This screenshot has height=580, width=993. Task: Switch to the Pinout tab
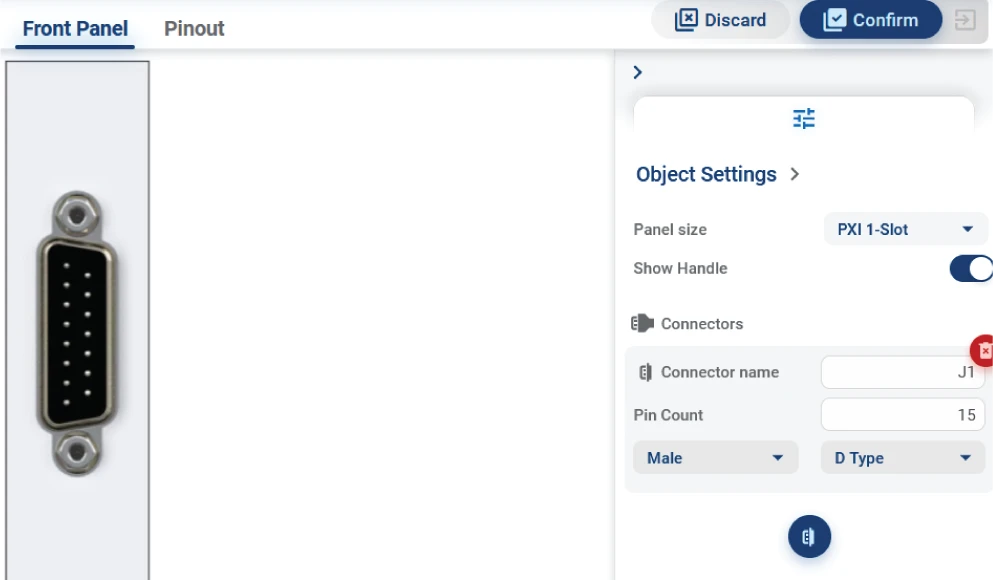pos(193,28)
